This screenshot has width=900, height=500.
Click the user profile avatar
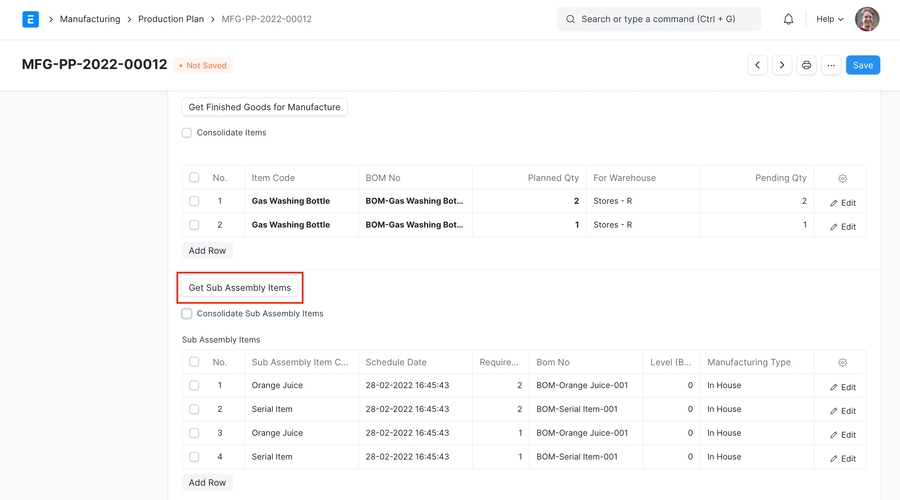tap(867, 19)
